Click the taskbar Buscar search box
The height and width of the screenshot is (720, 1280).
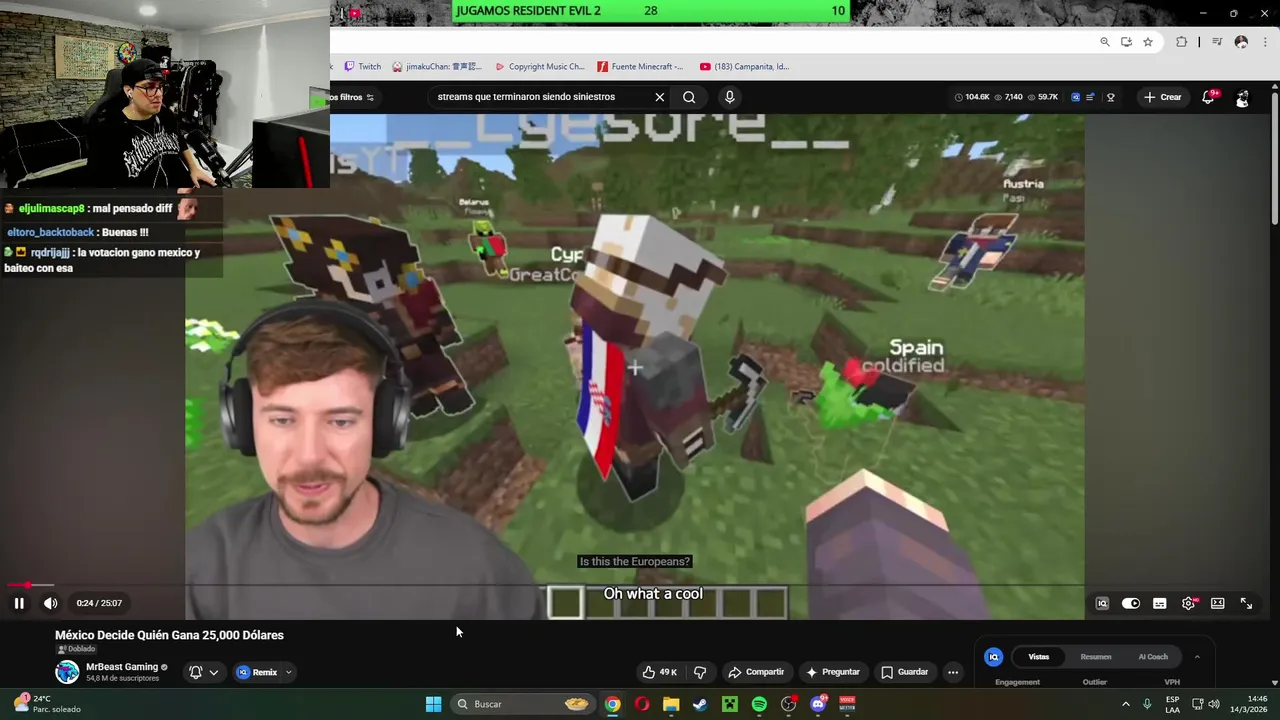tap(523, 704)
